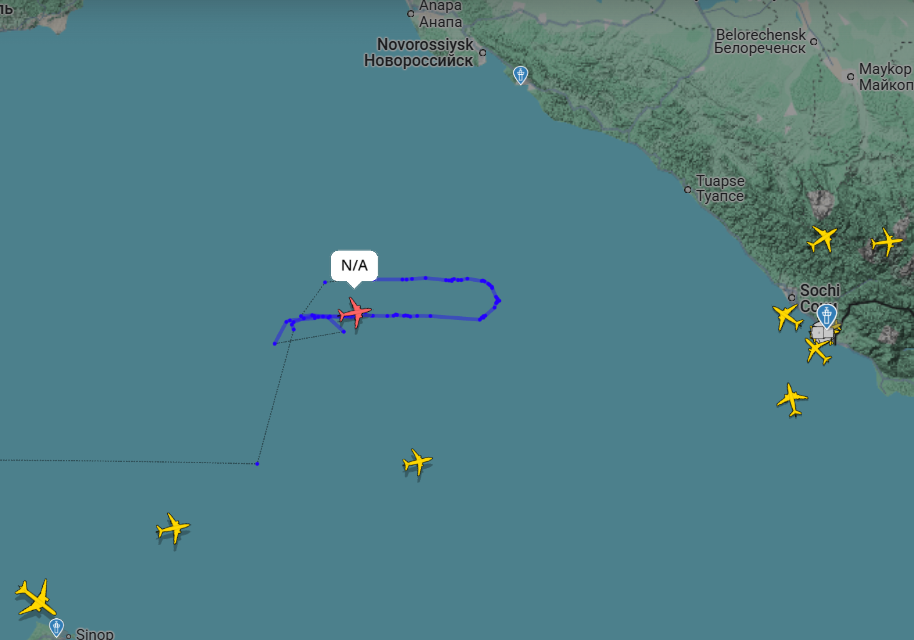Open the airport marker near Novorossiysk coast

521,75
